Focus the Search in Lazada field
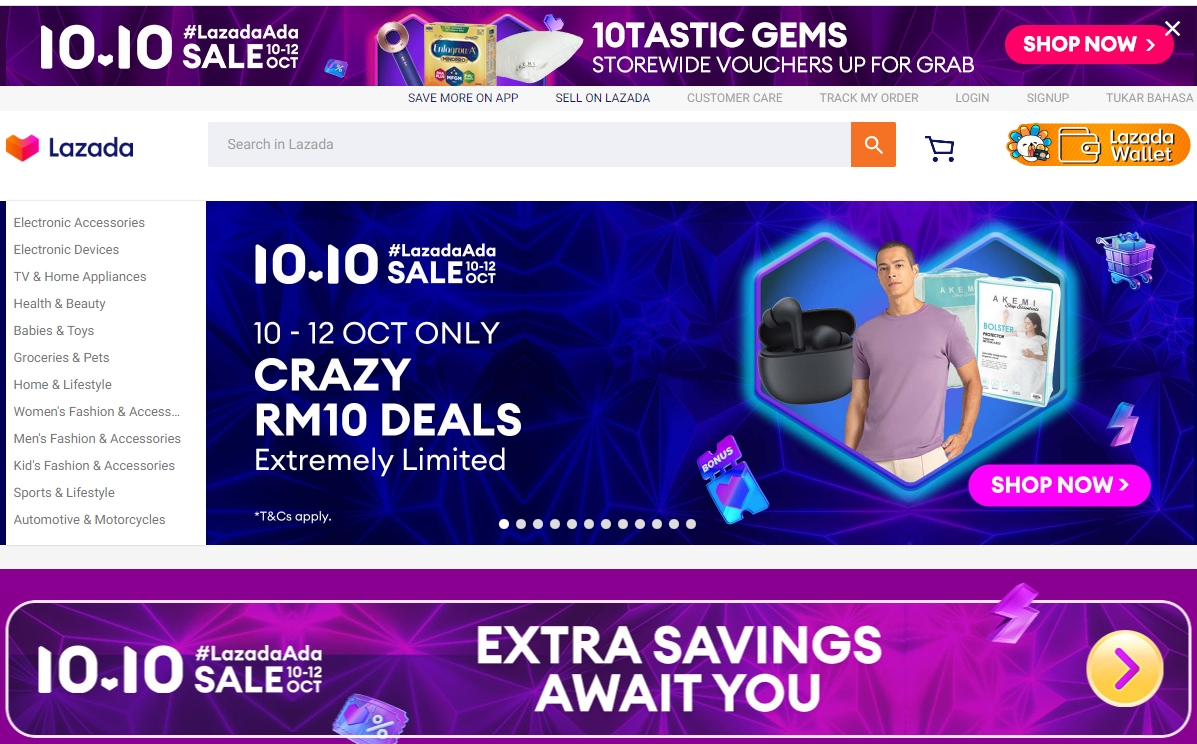This screenshot has height=744, width=1197. 529,144
